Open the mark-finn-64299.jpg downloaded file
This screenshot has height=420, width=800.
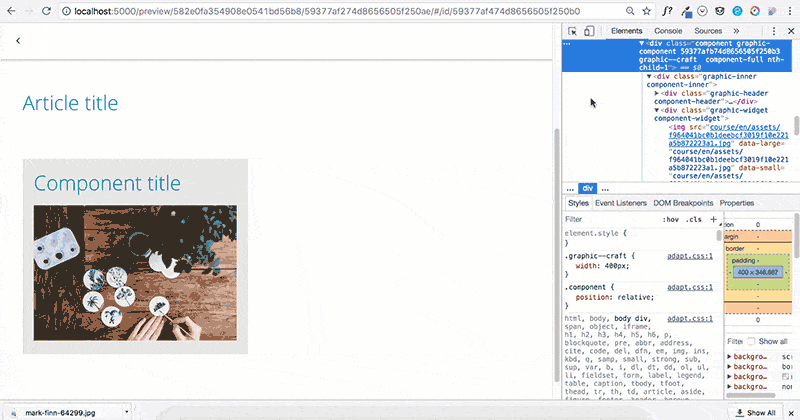click(60, 412)
